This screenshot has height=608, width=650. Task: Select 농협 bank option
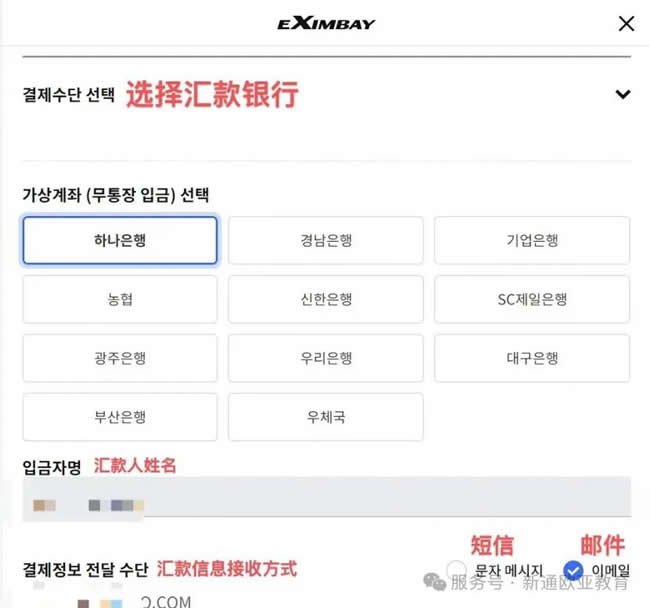pyautogui.click(x=120, y=299)
